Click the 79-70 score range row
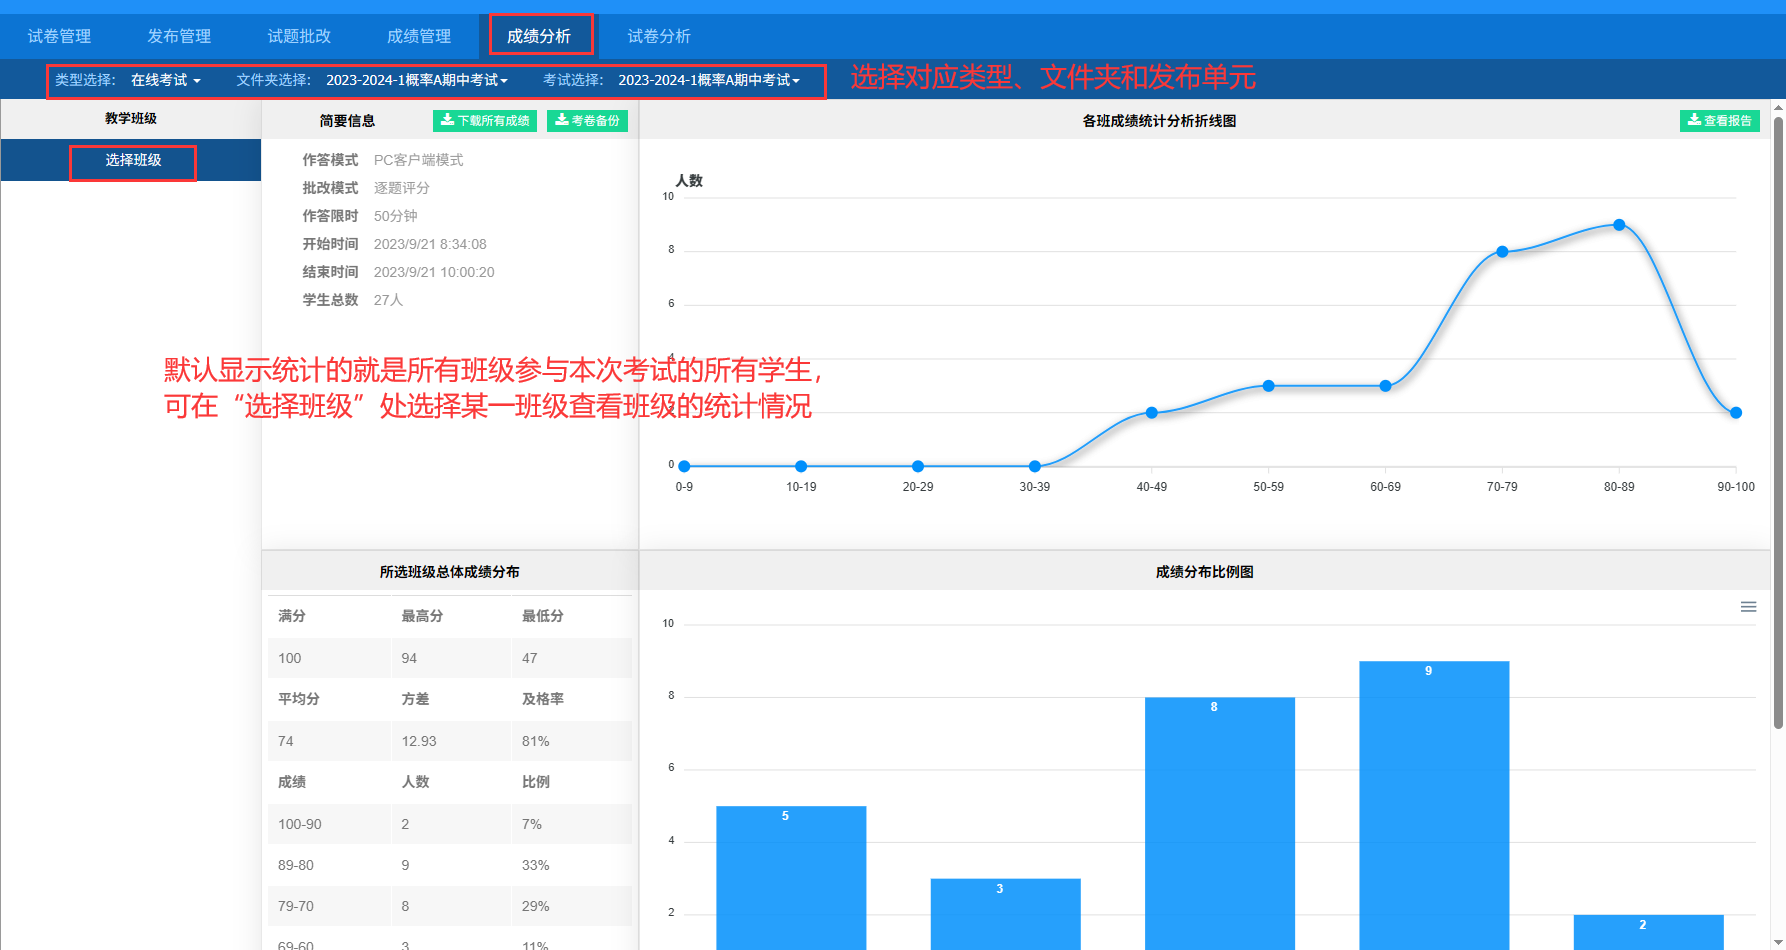The width and height of the screenshot is (1786, 950). [x=449, y=906]
